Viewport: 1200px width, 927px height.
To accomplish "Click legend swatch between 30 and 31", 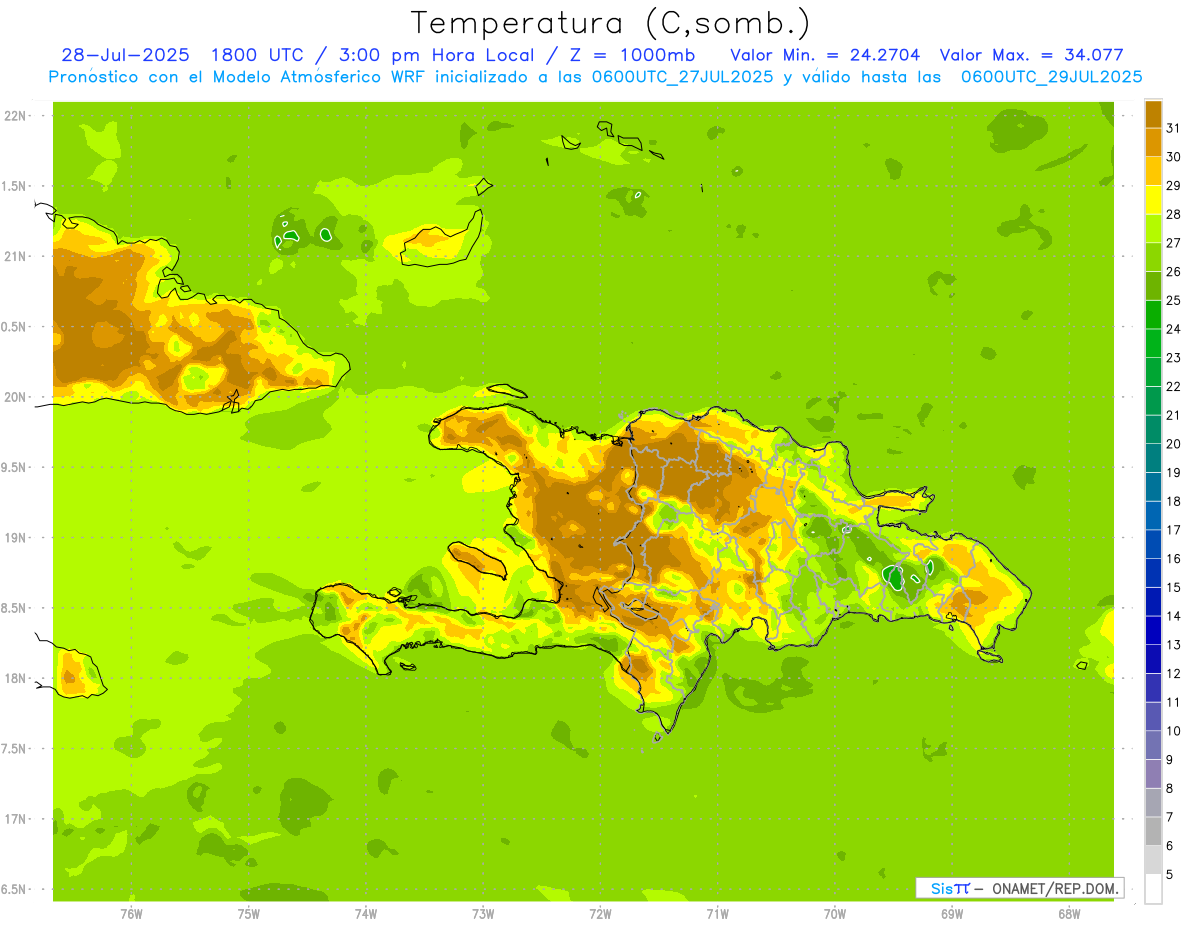I will tap(1153, 142).
